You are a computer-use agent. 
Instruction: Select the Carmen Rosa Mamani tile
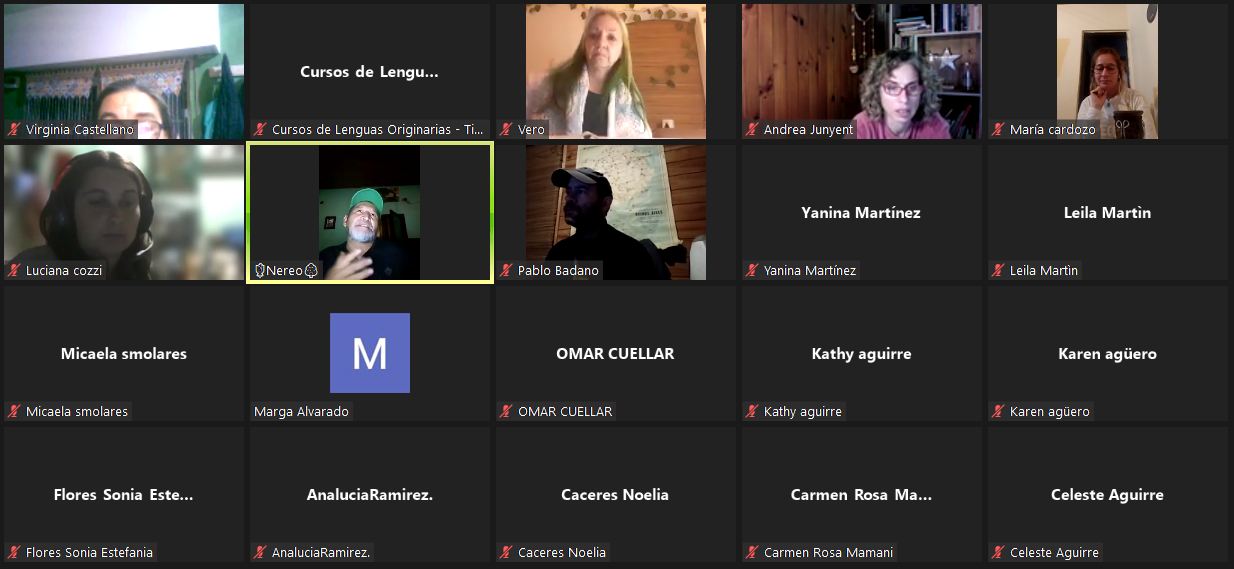861,494
